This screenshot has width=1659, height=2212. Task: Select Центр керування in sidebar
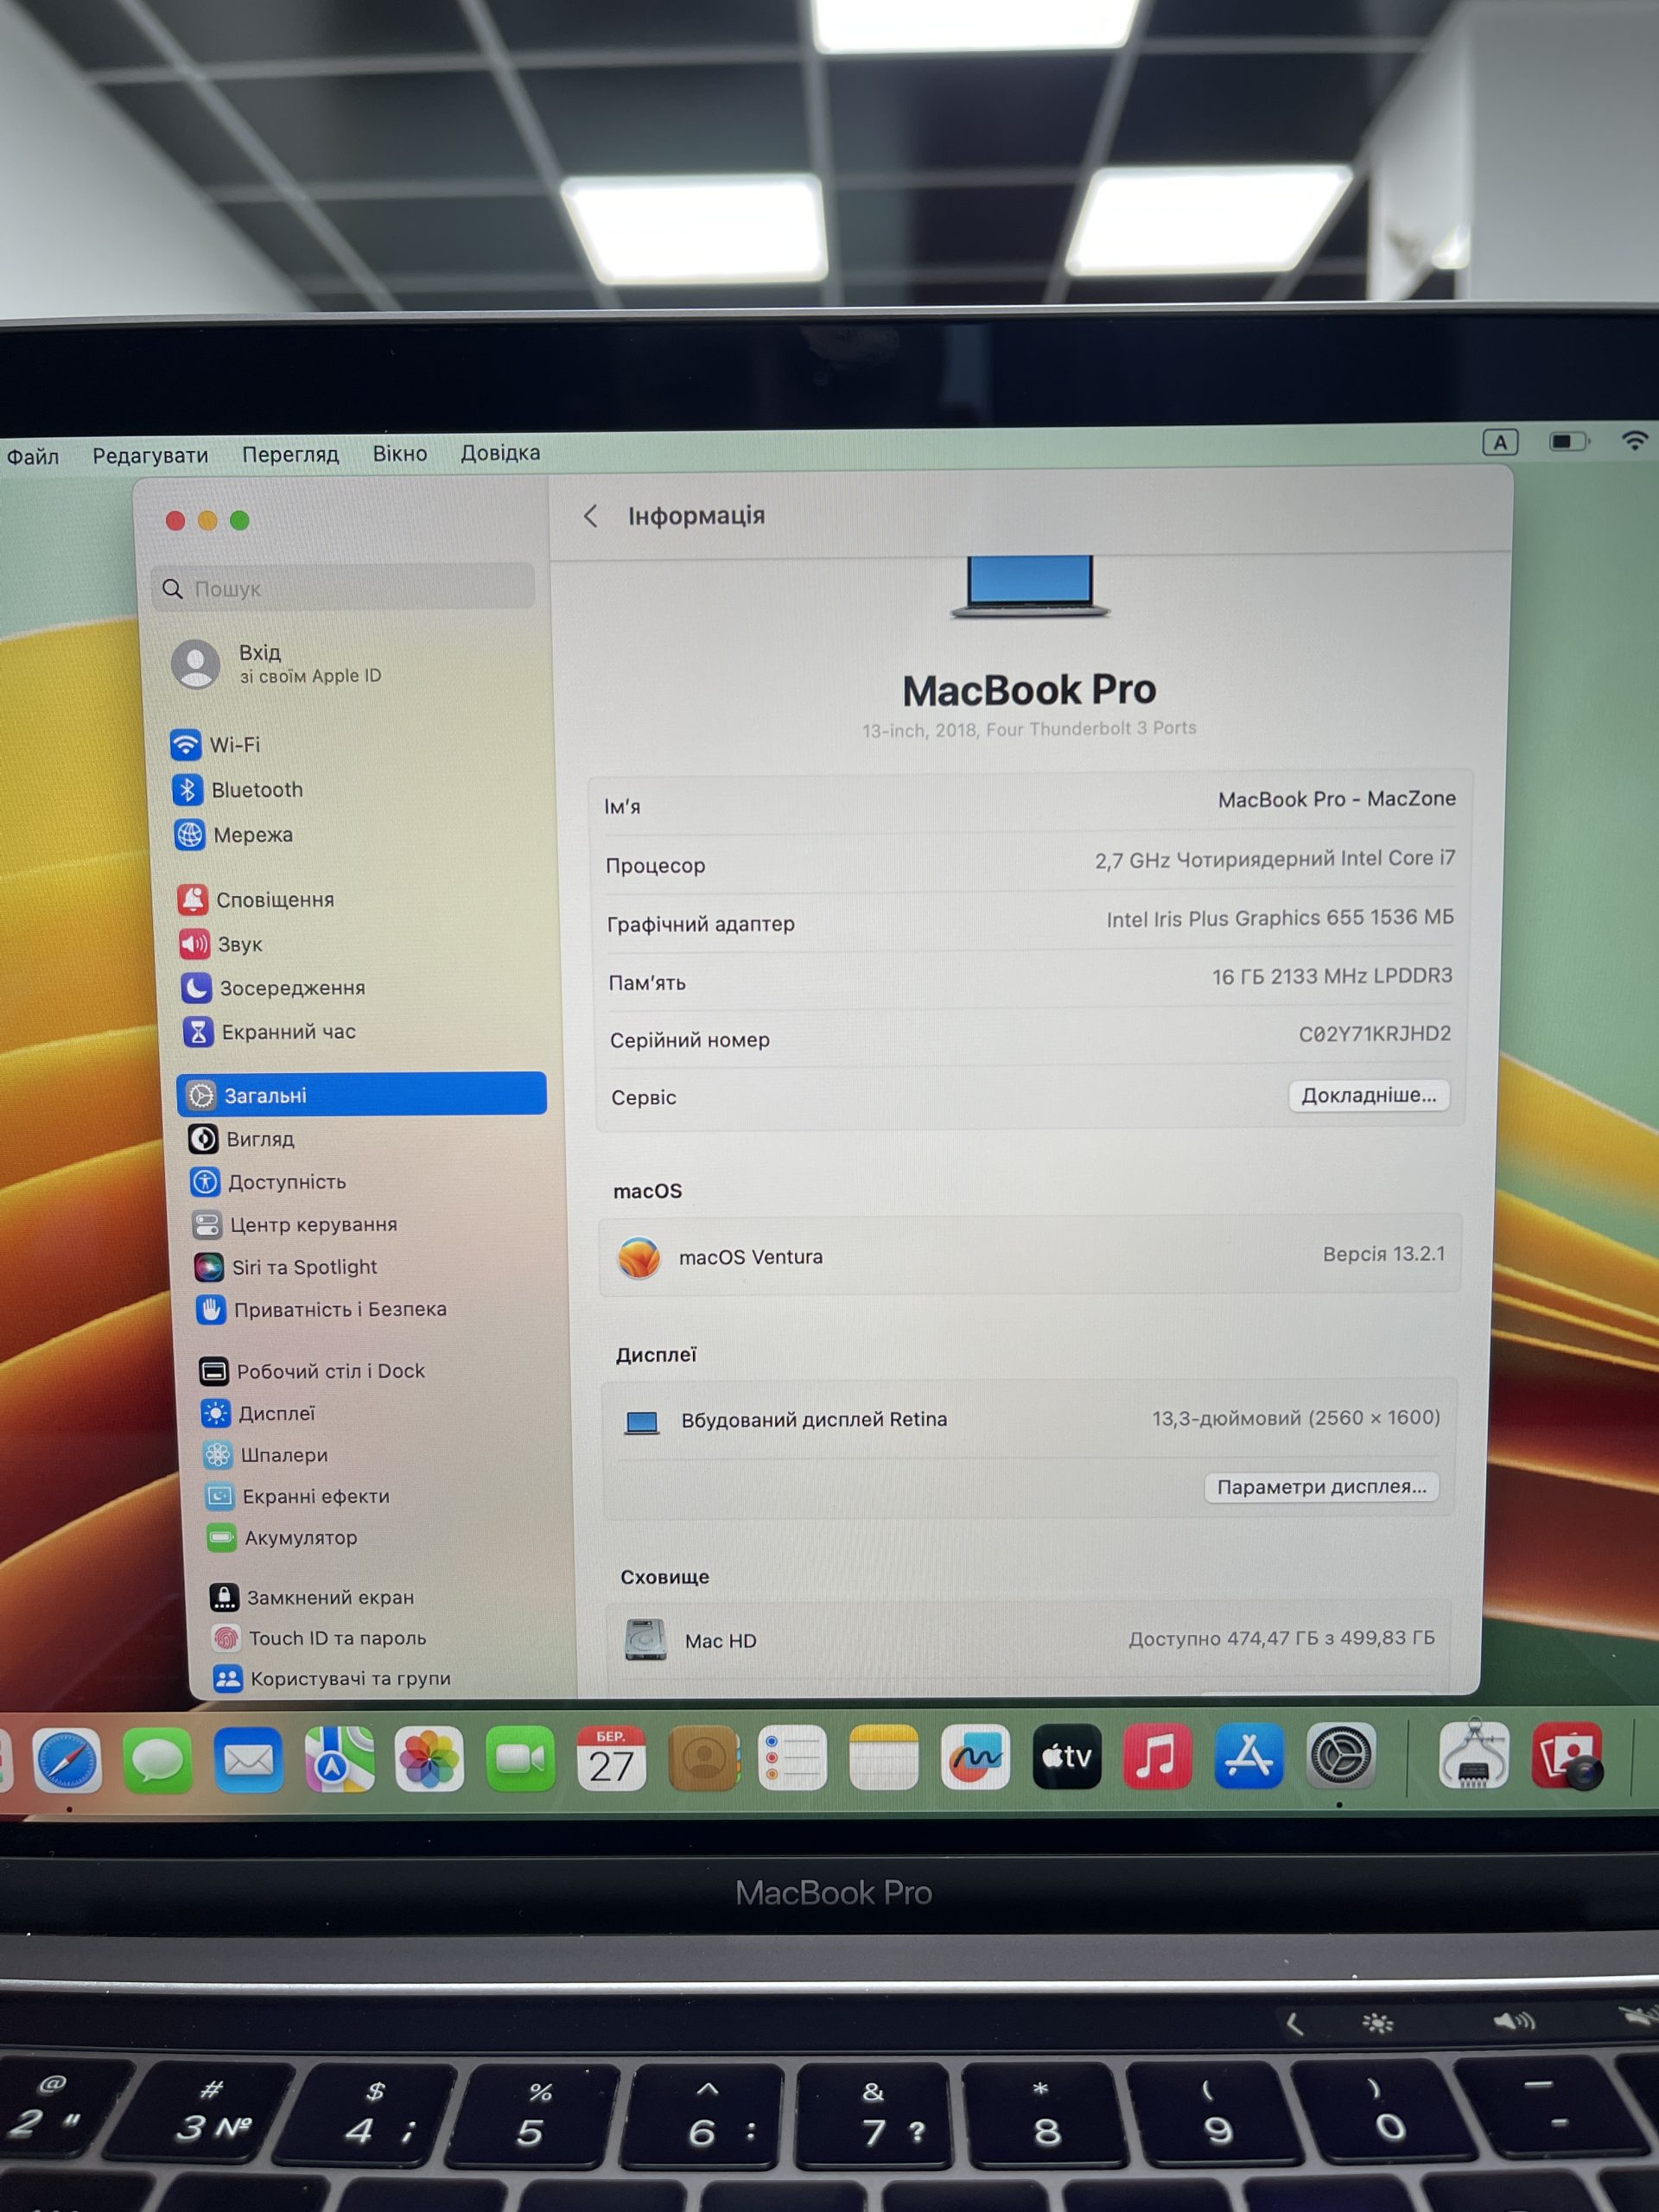point(294,1225)
